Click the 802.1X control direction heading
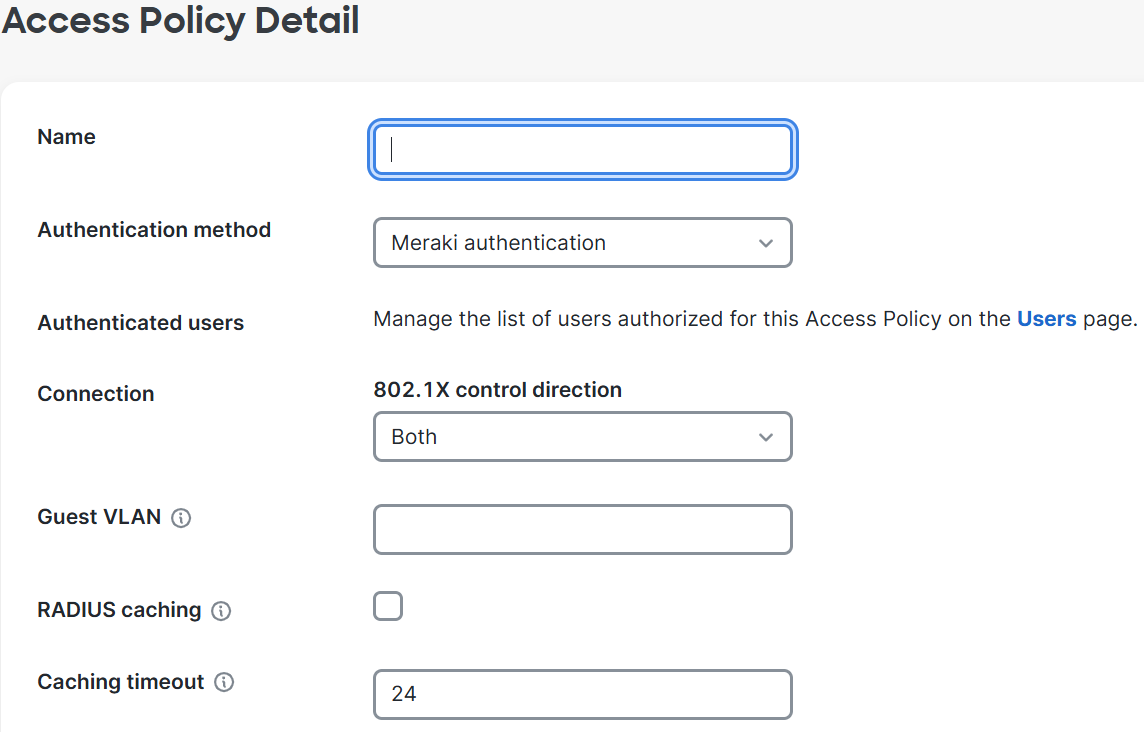Viewport: 1144px width, 732px height. click(498, 390)
